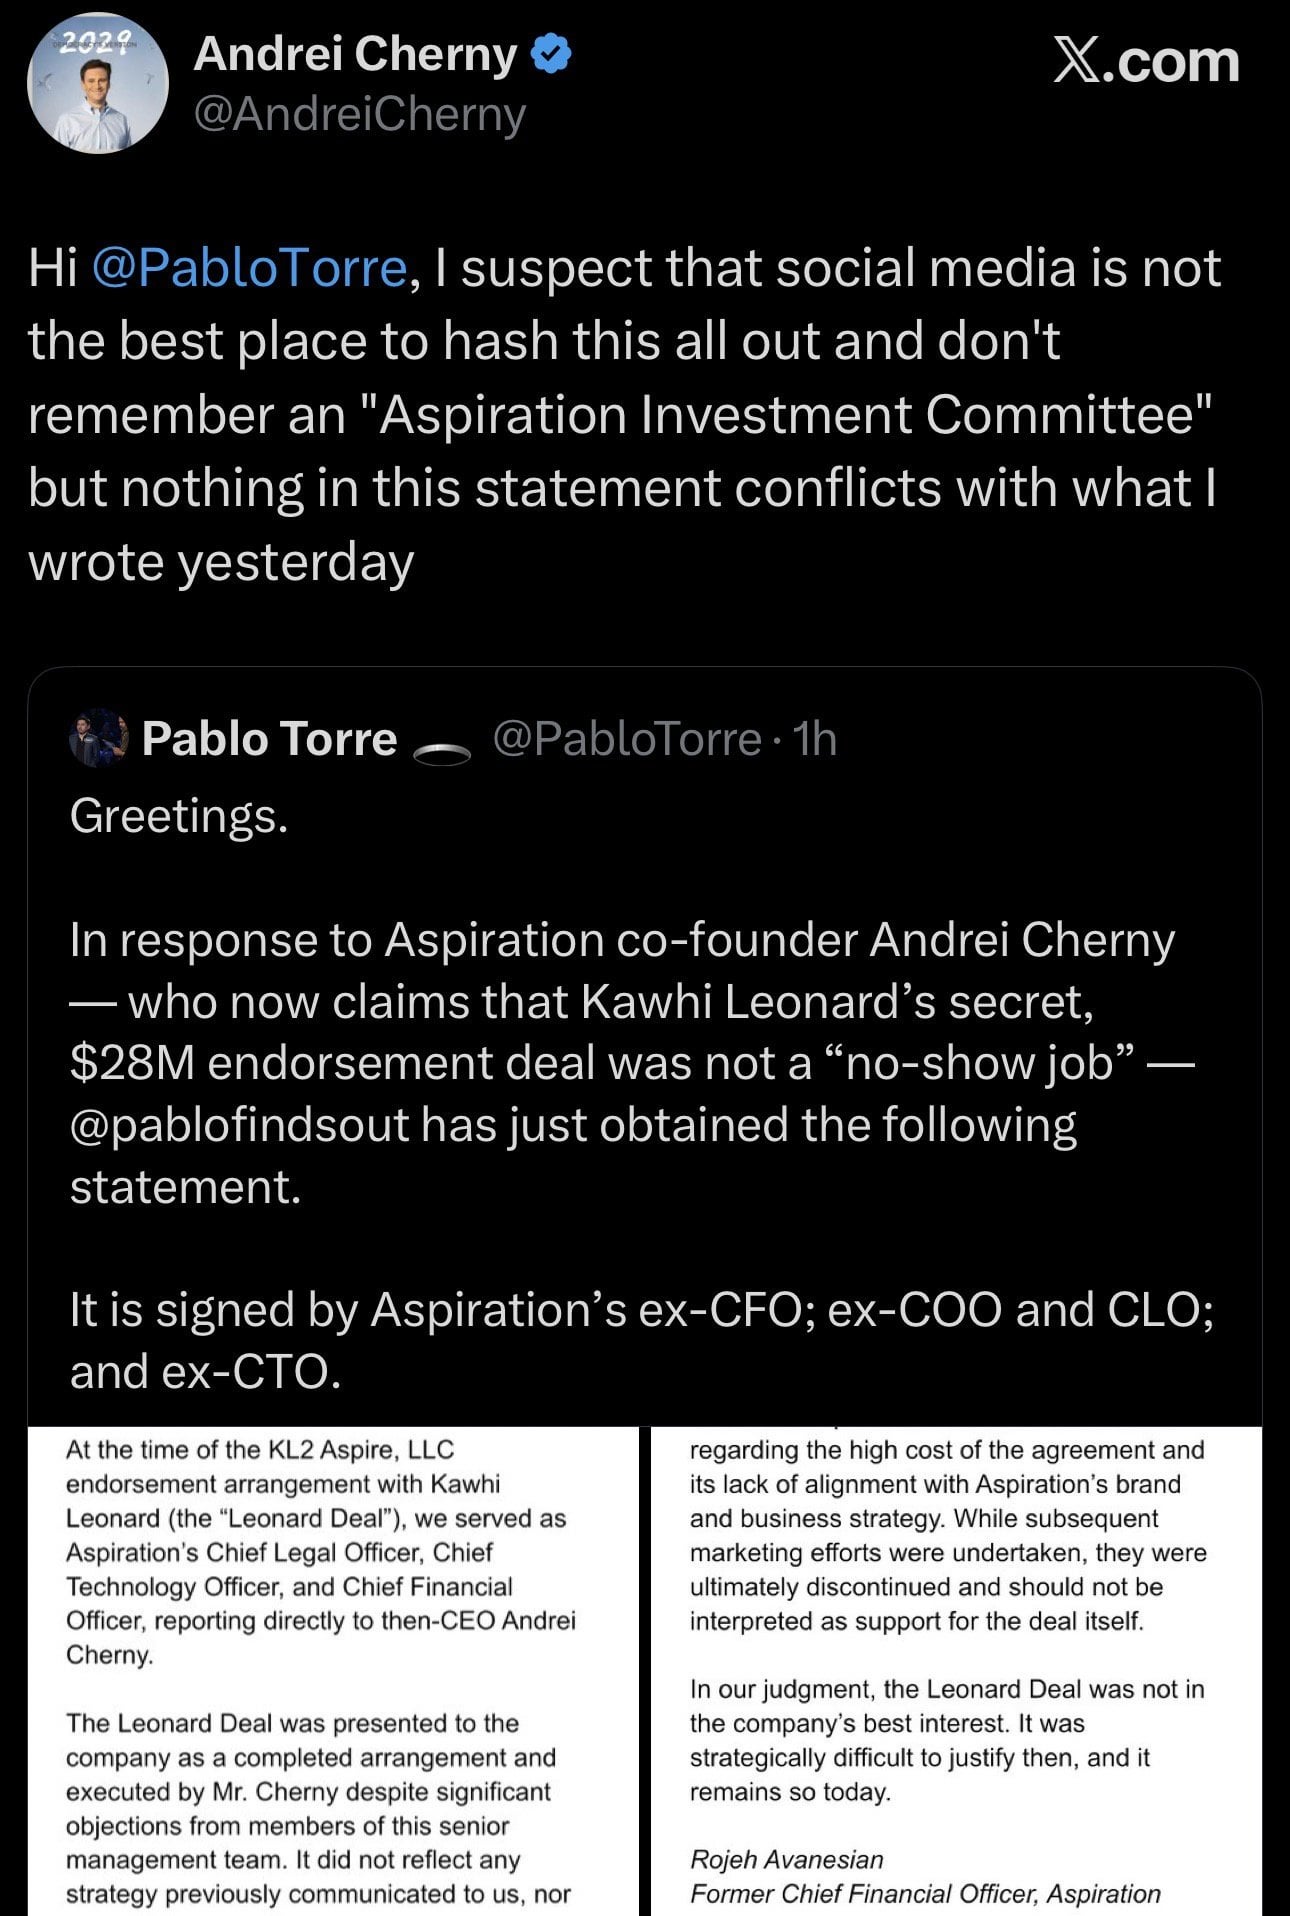
Task: Click the gray @PabloTorre handle in quote
Action: [x=627, y=739]
